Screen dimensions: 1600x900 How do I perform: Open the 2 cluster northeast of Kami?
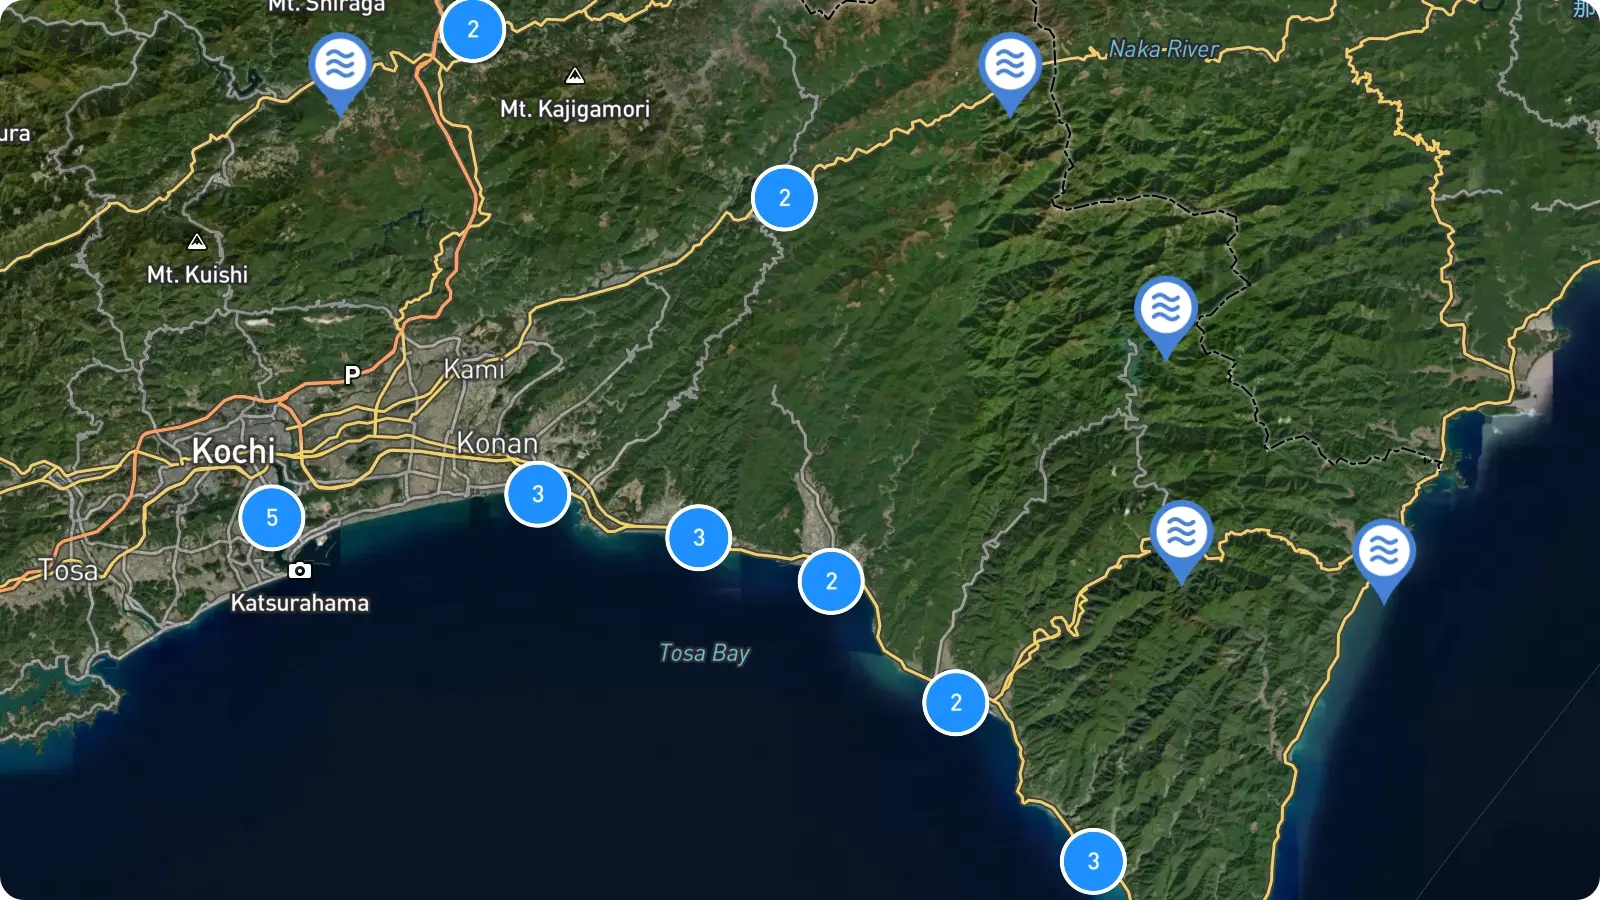(784, 198)
